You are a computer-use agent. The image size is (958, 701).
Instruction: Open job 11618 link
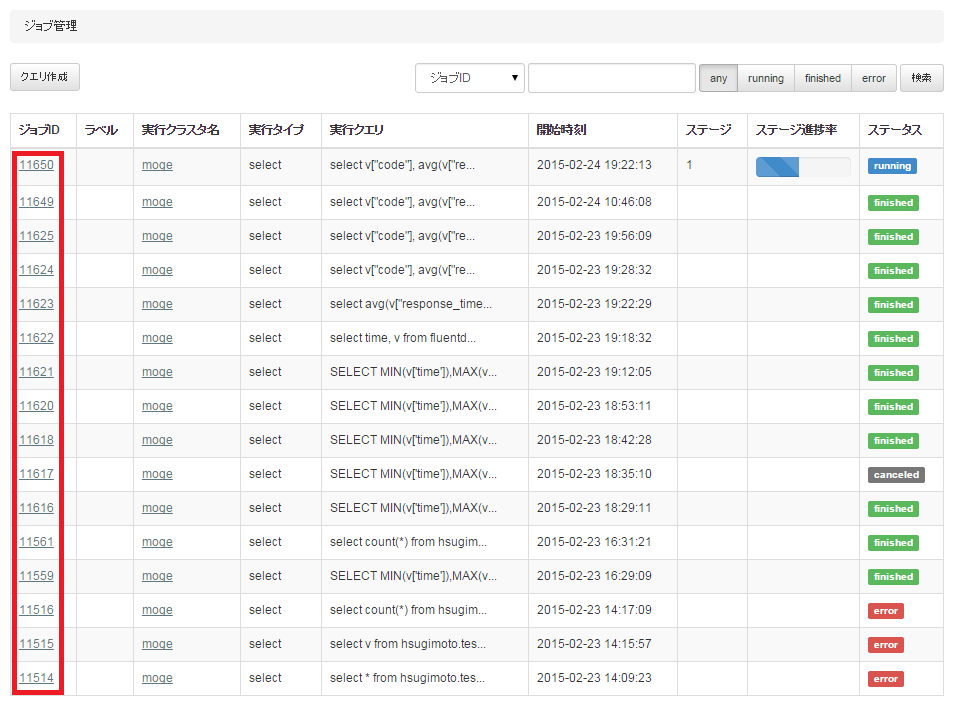(36, 440)
